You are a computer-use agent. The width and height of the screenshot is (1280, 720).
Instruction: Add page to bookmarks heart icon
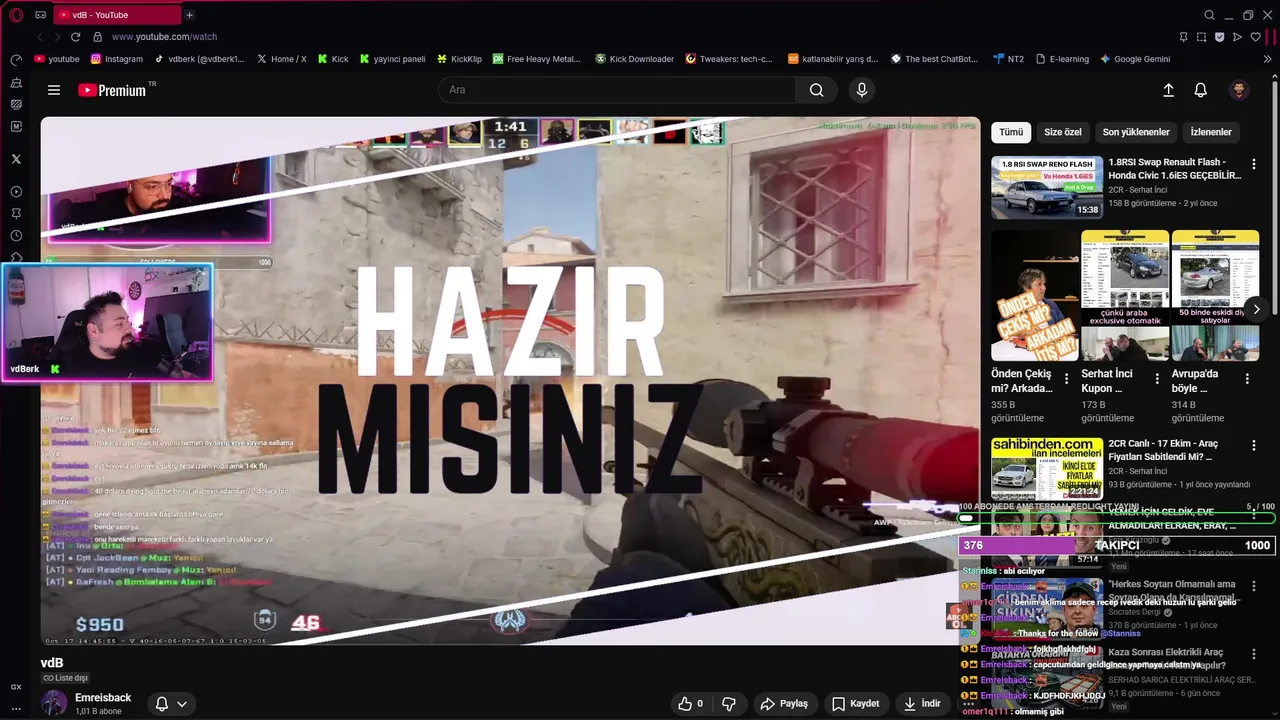[x=1255, y=37]
